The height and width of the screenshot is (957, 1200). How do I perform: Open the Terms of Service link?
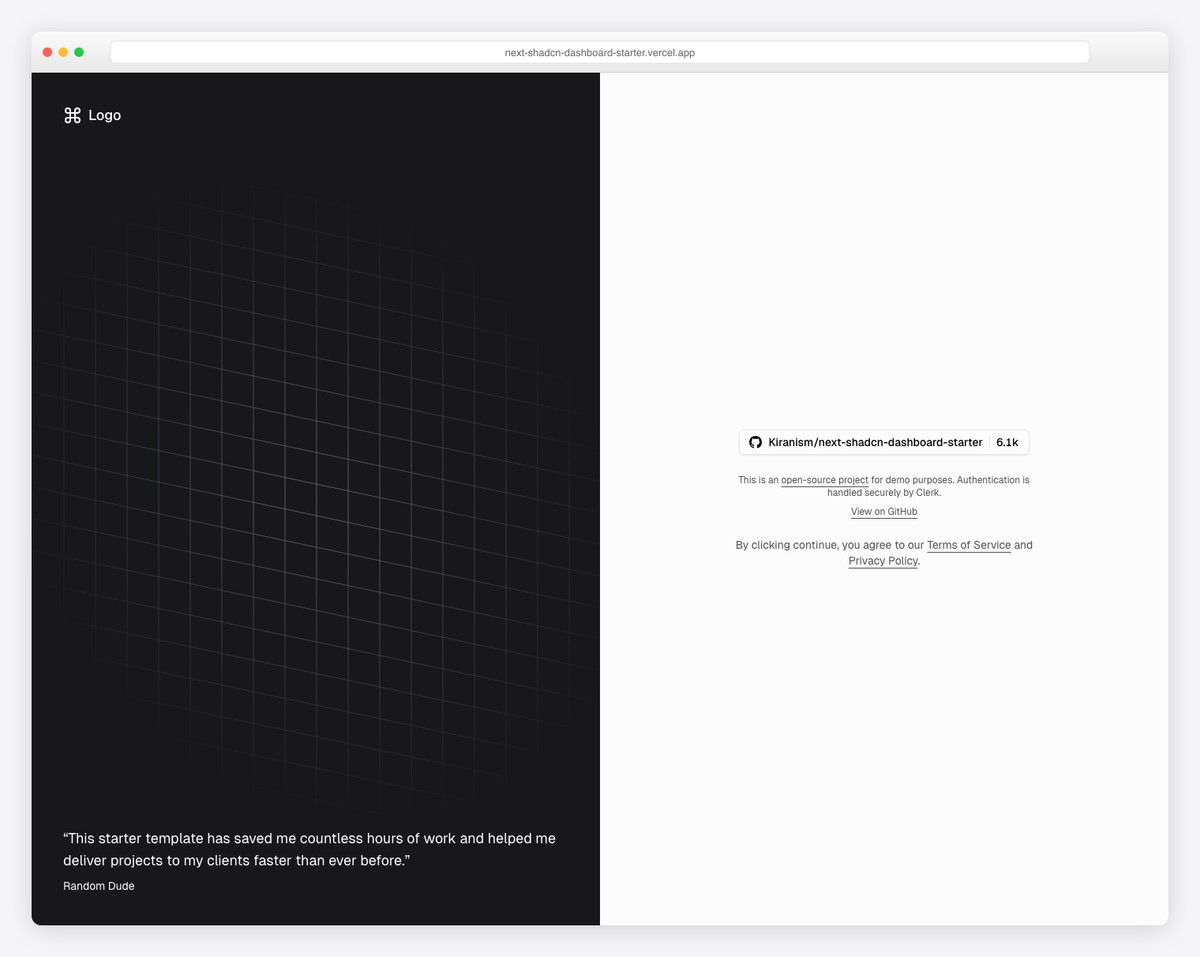[x=968, y=545]
